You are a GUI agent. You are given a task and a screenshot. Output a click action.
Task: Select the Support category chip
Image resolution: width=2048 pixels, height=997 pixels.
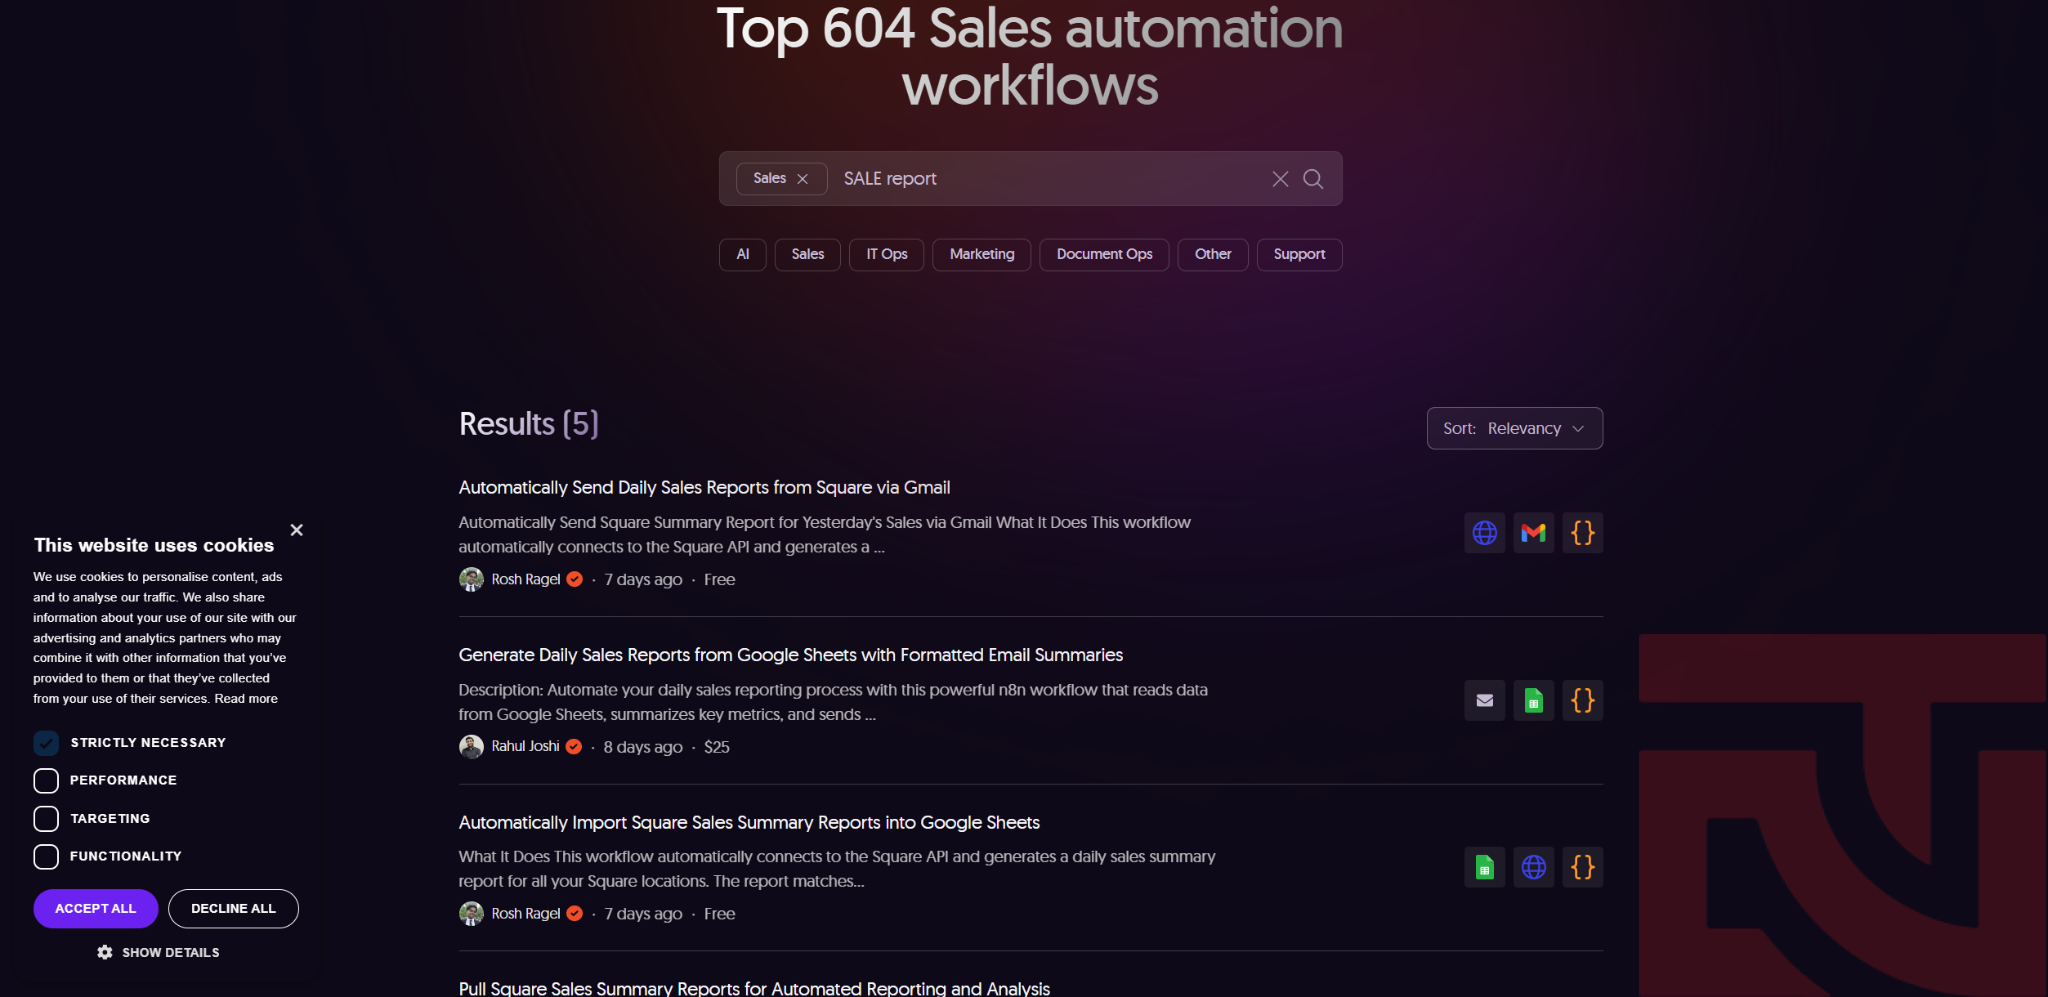pos(1299,254)
